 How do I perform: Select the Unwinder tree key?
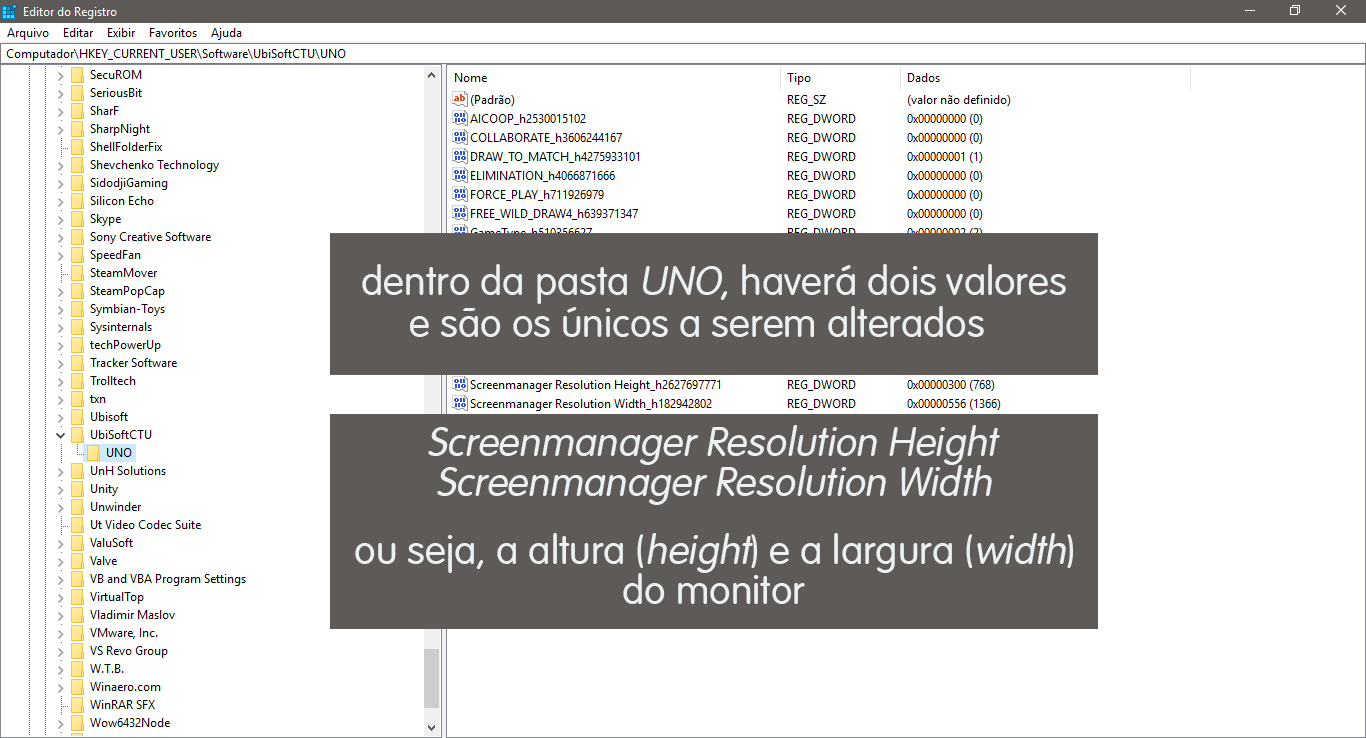tap(115, 507)
